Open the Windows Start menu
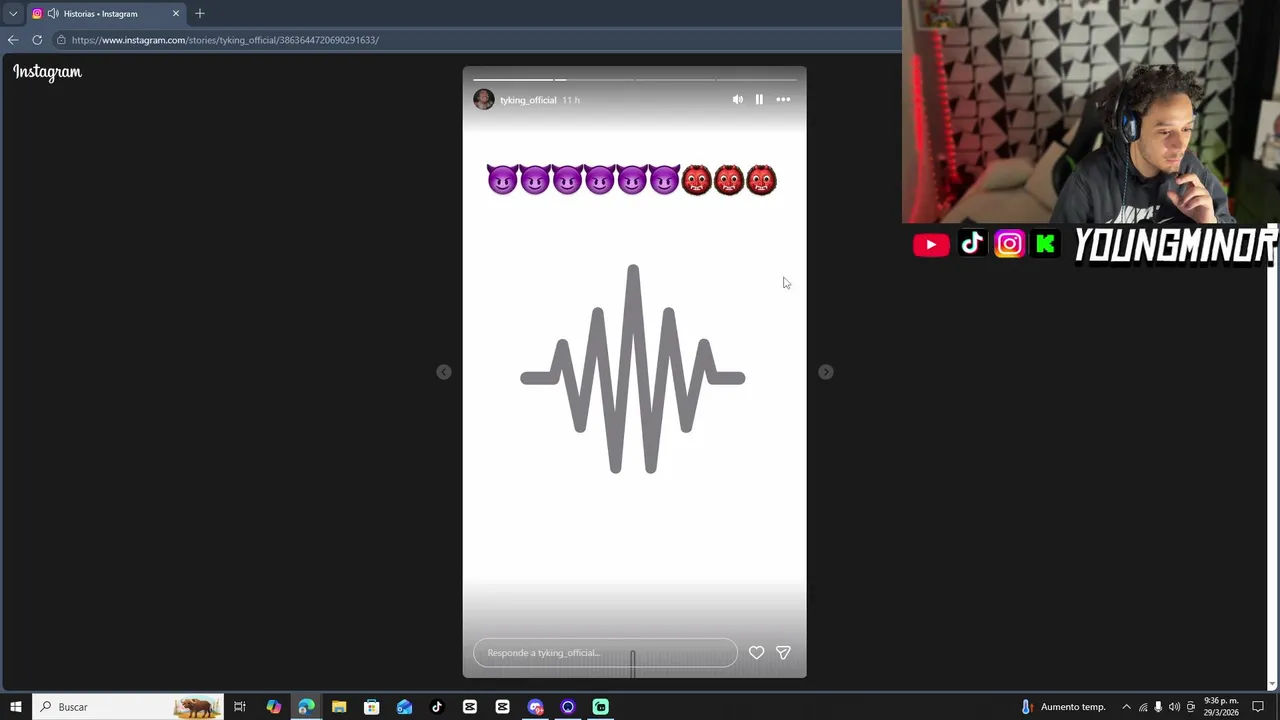This screenshot has width=1280, height=720. [x=15, y=707]
